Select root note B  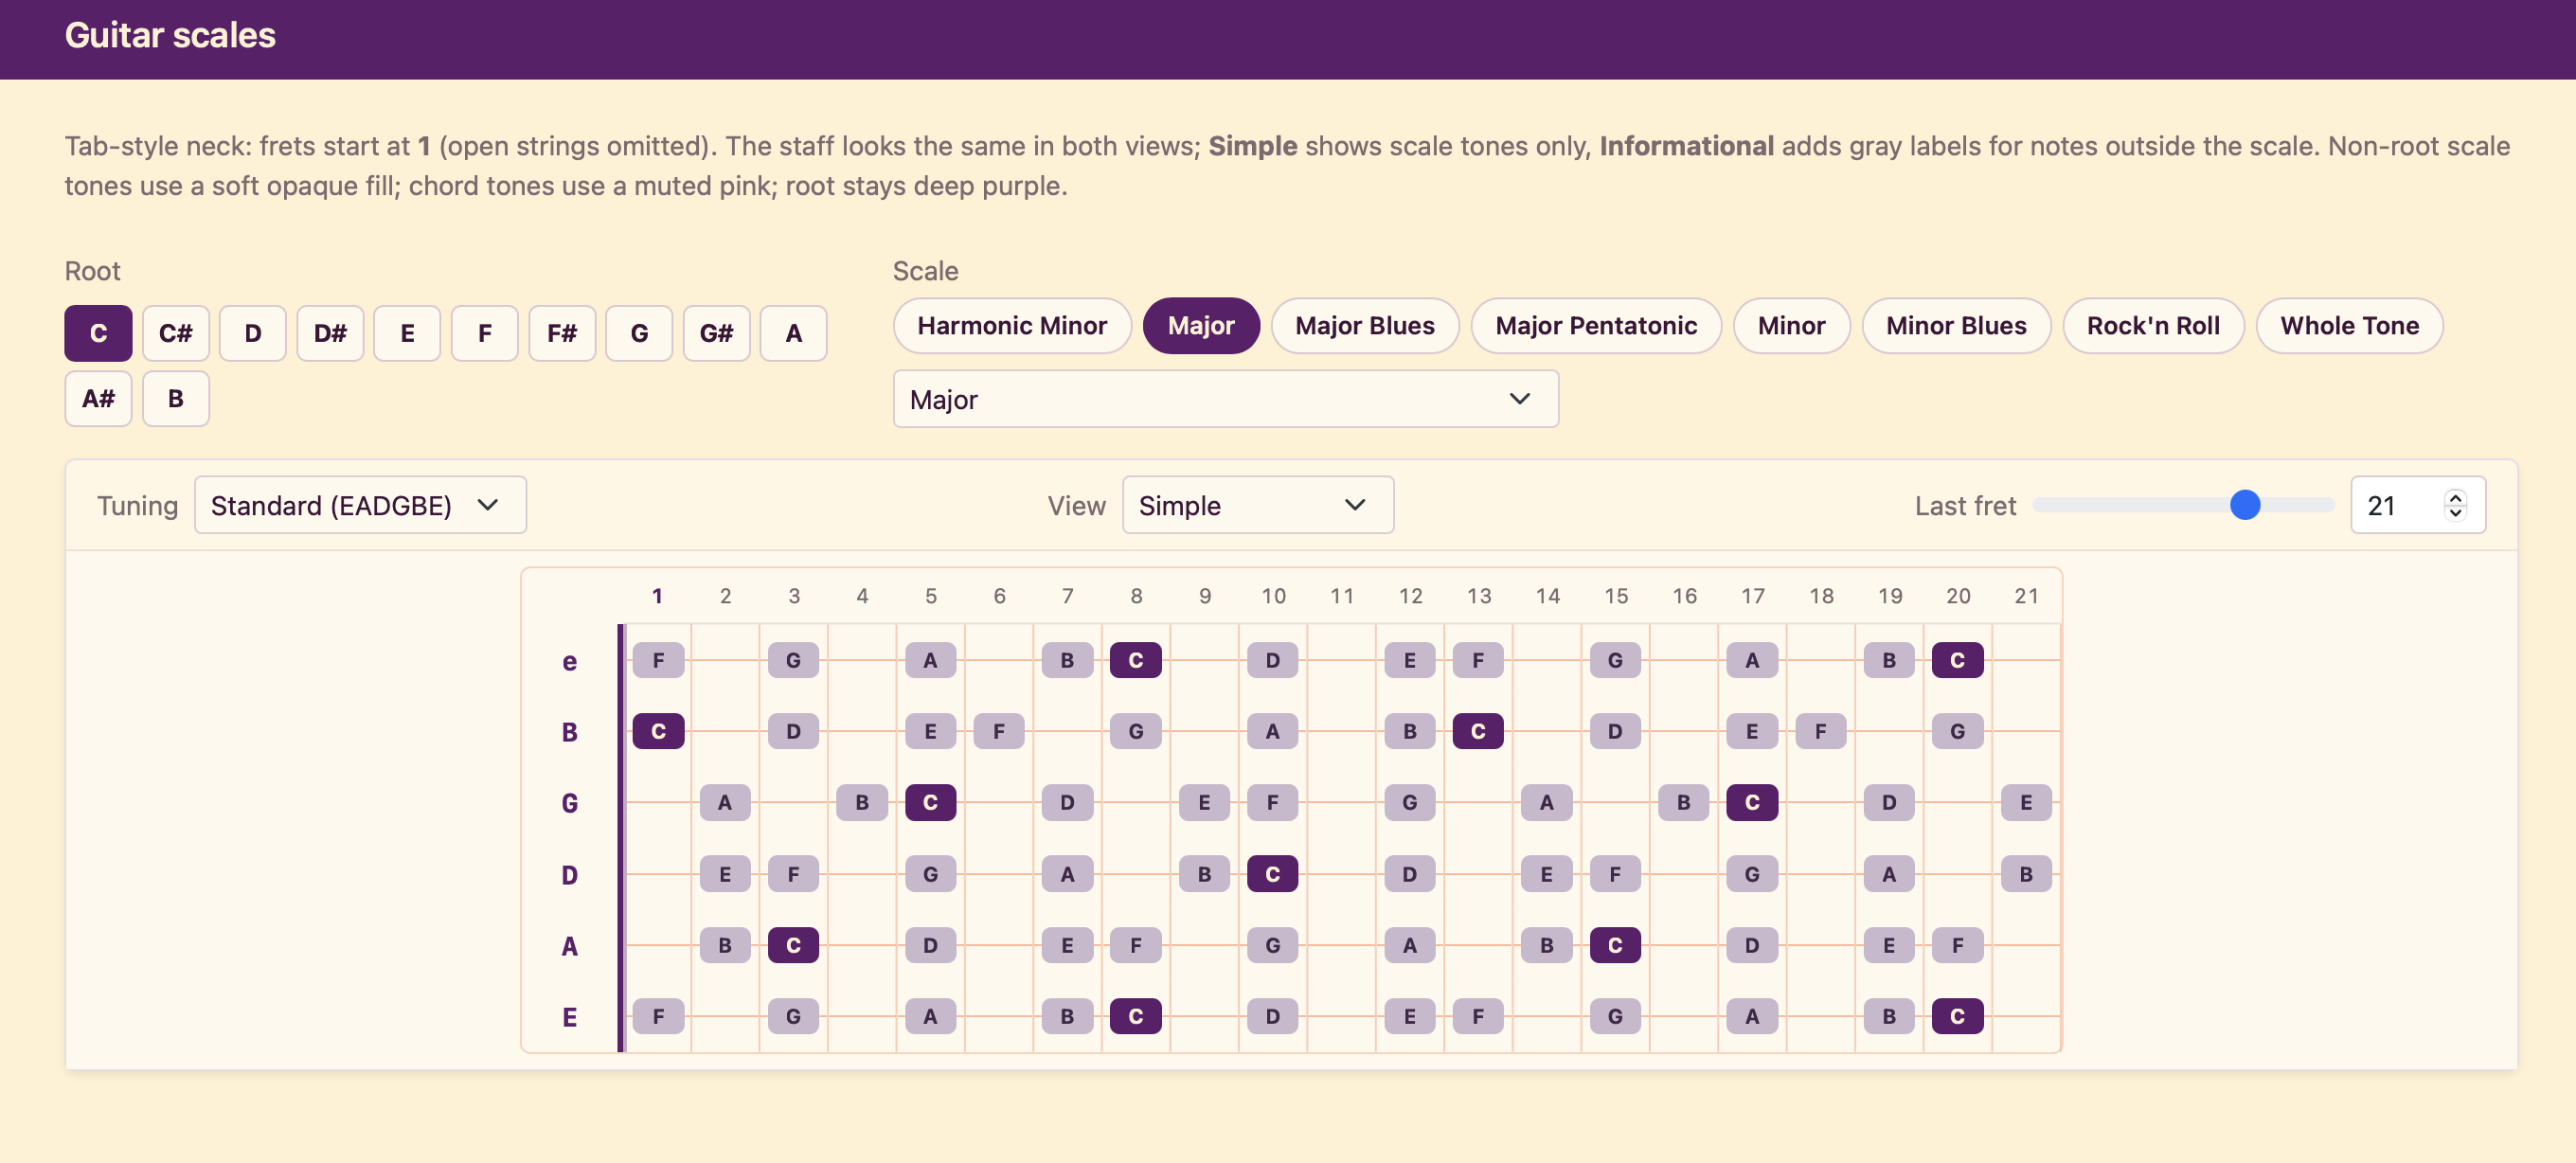click(x=176, y=399)
